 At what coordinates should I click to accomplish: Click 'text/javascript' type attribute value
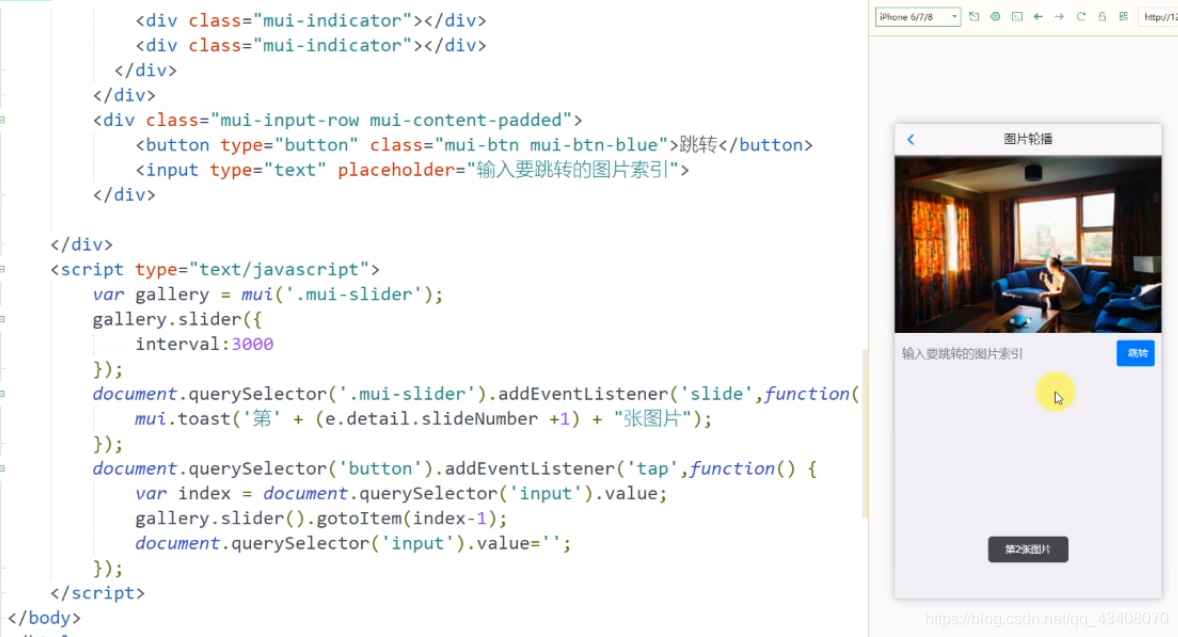(279, 269)
